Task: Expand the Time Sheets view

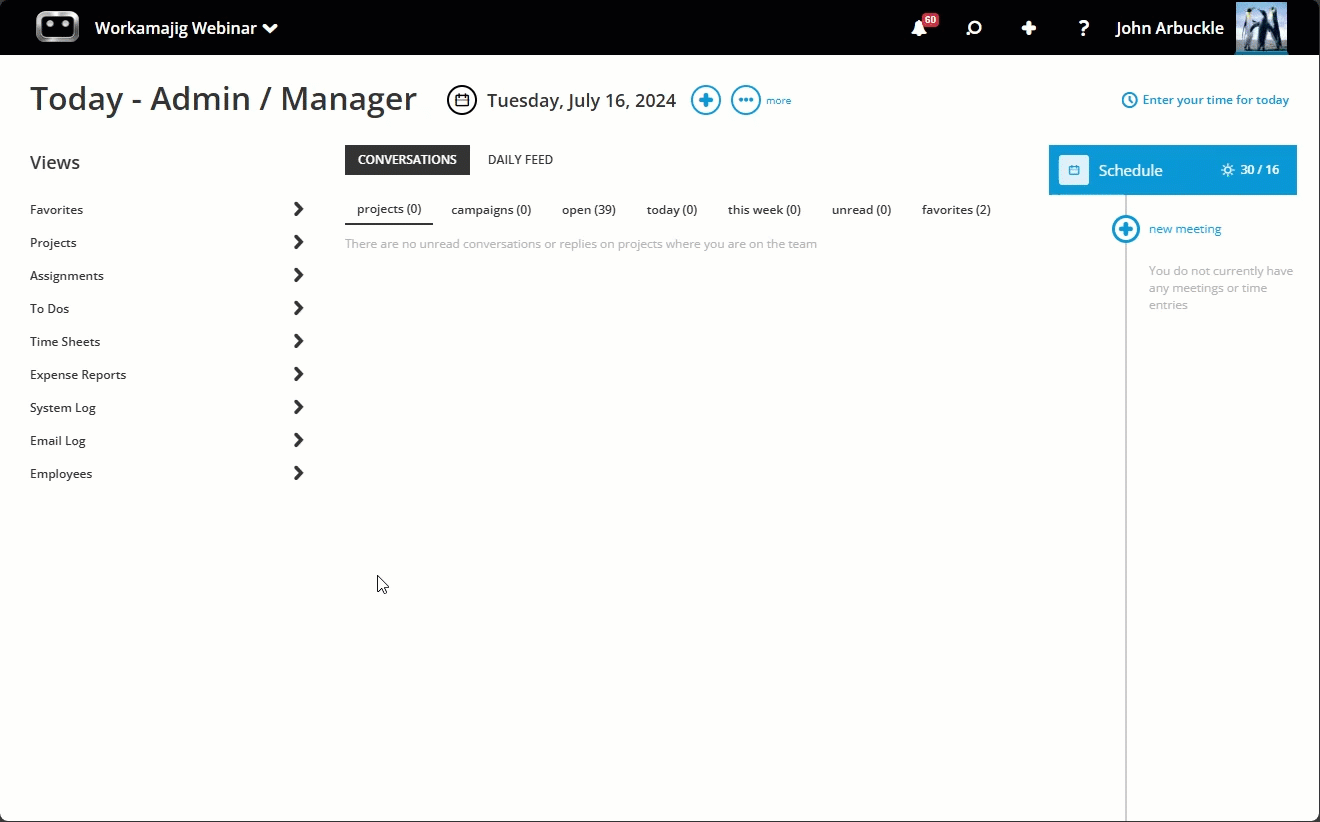Action: click(298, 341)
